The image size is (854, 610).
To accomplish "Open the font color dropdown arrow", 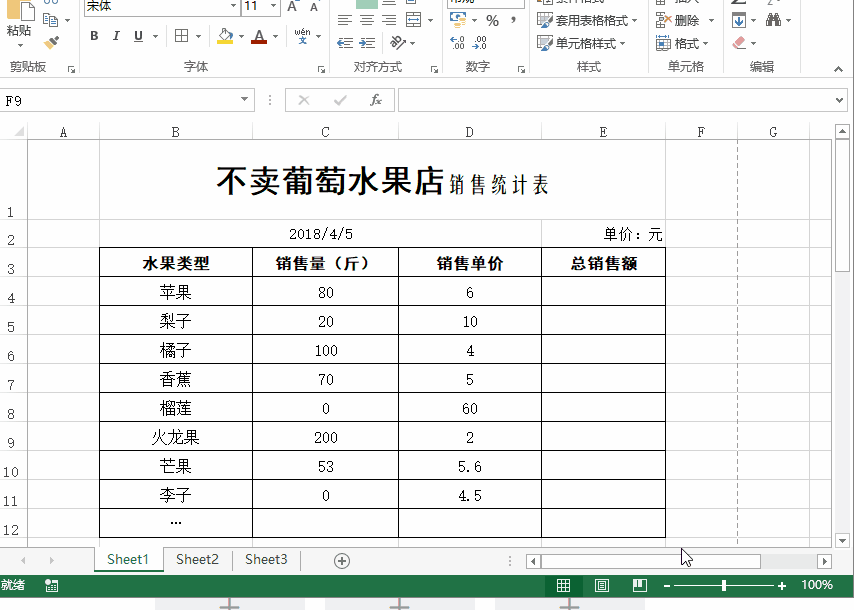I will pos(276,36).
